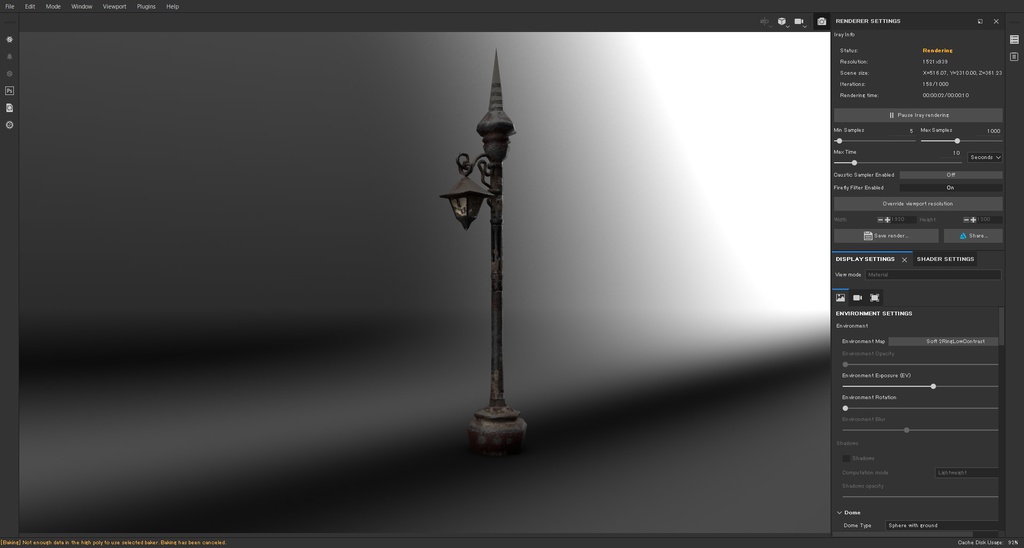Open the Window menu
Screen dimensions: 1024x548
tap(82, 7)
